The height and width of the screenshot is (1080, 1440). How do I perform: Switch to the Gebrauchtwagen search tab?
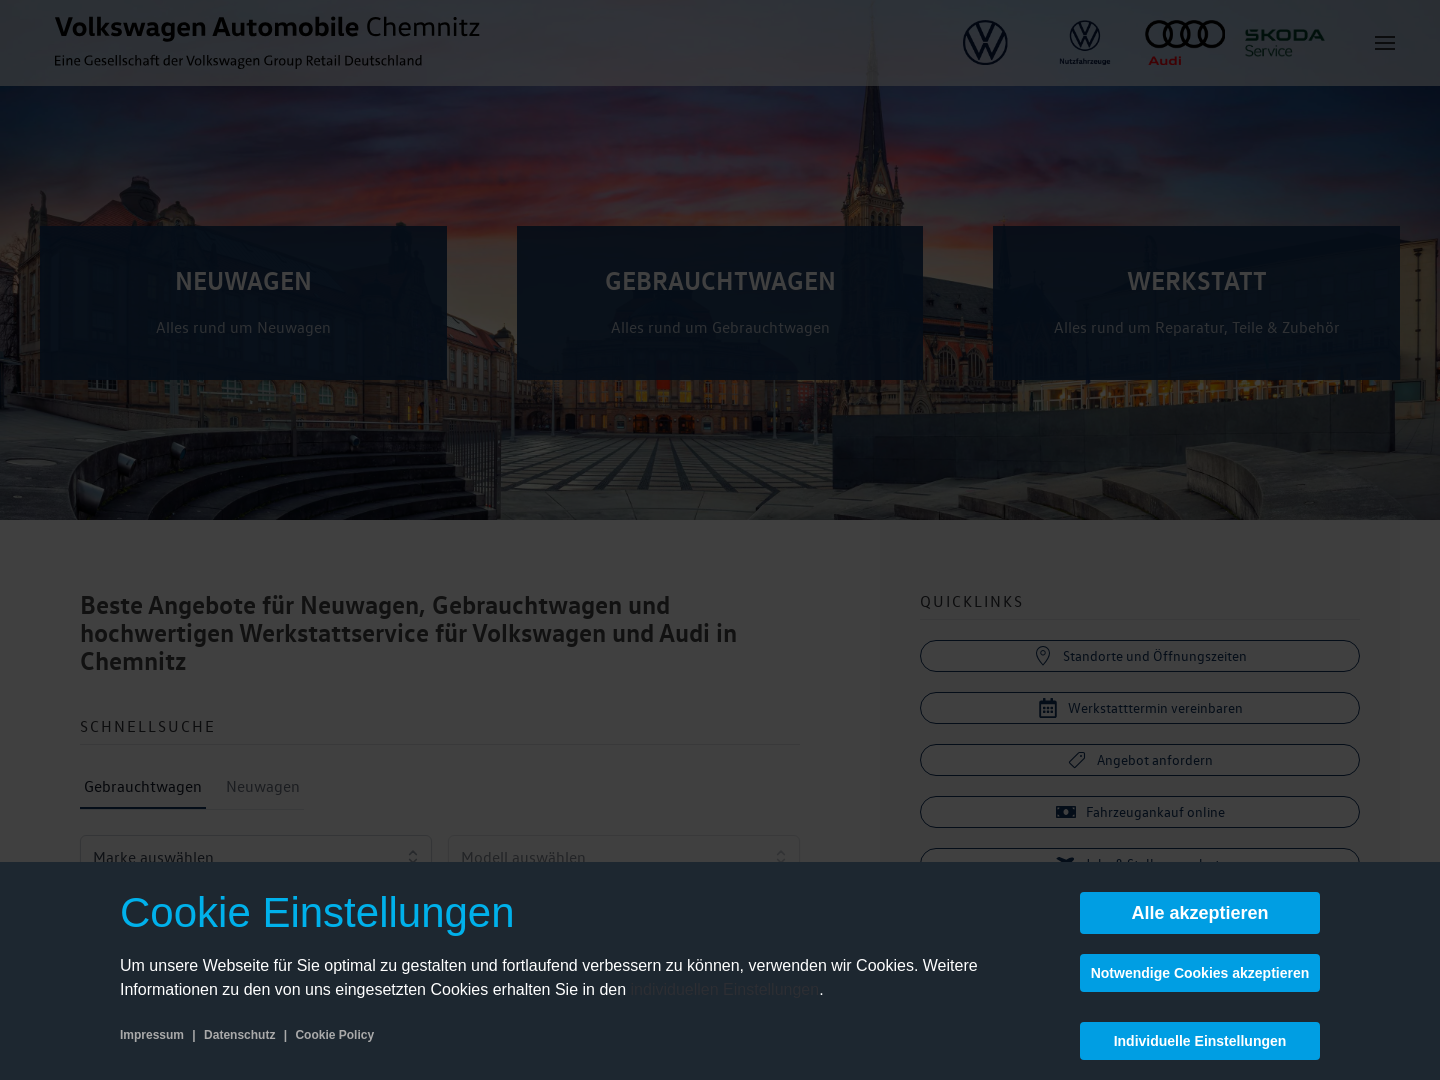(x=143, y=787)
